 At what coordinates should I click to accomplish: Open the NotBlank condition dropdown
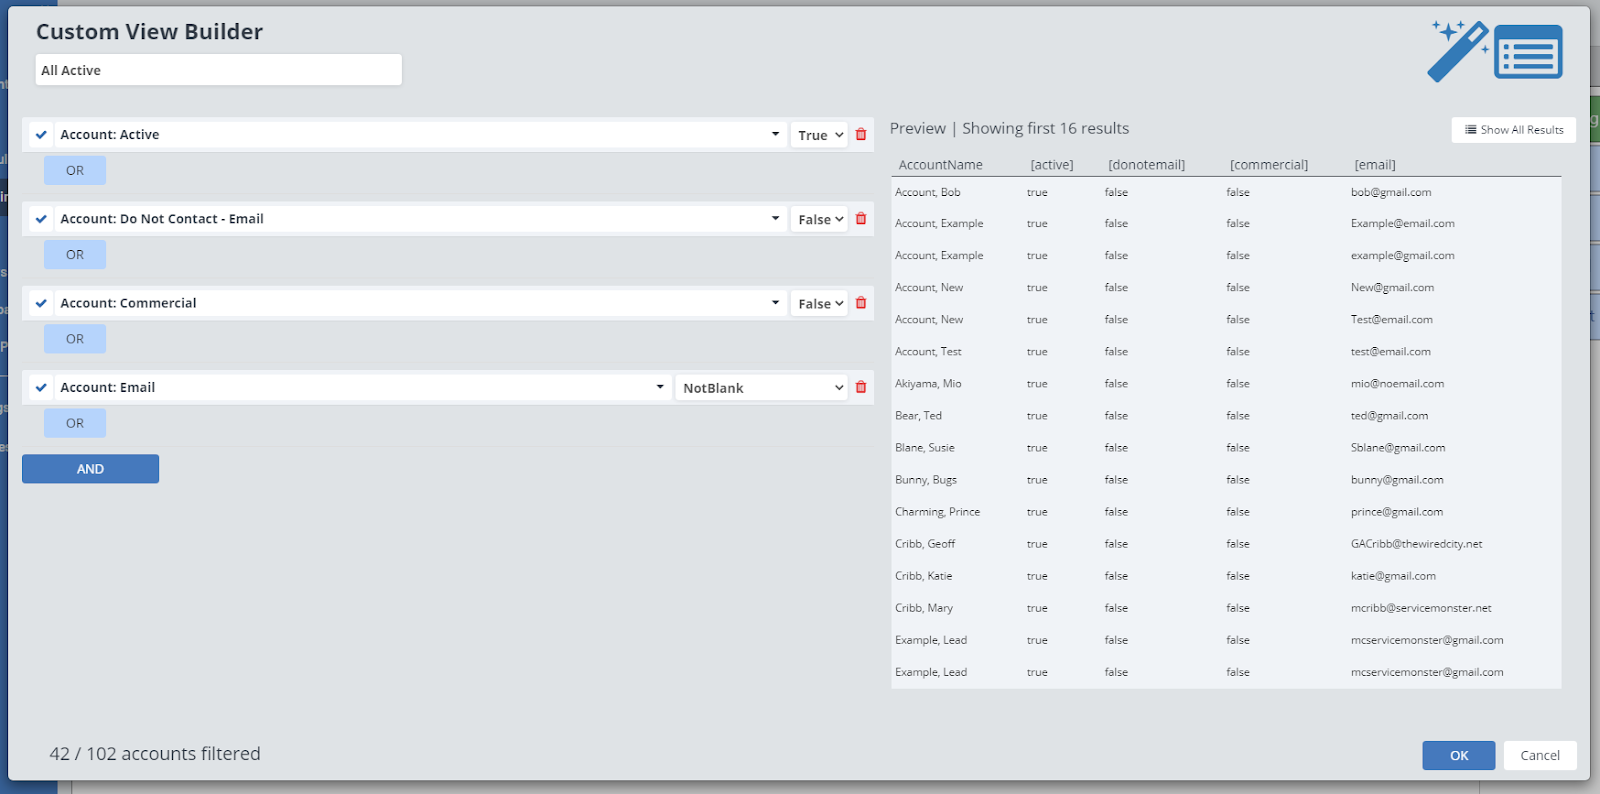coord(762,388)
